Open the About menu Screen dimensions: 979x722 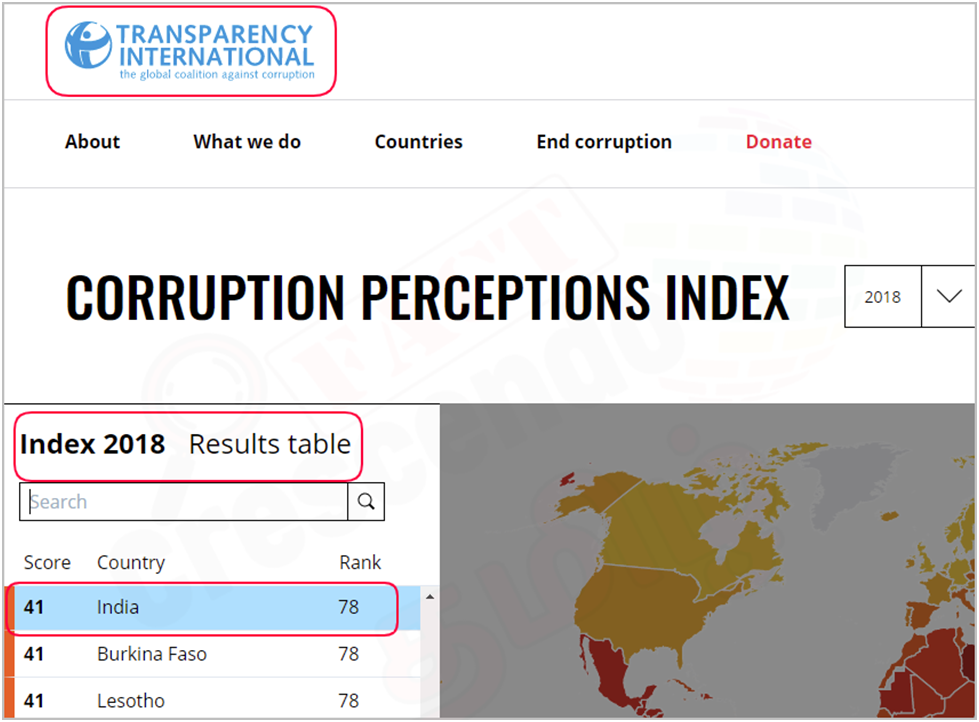92,142
